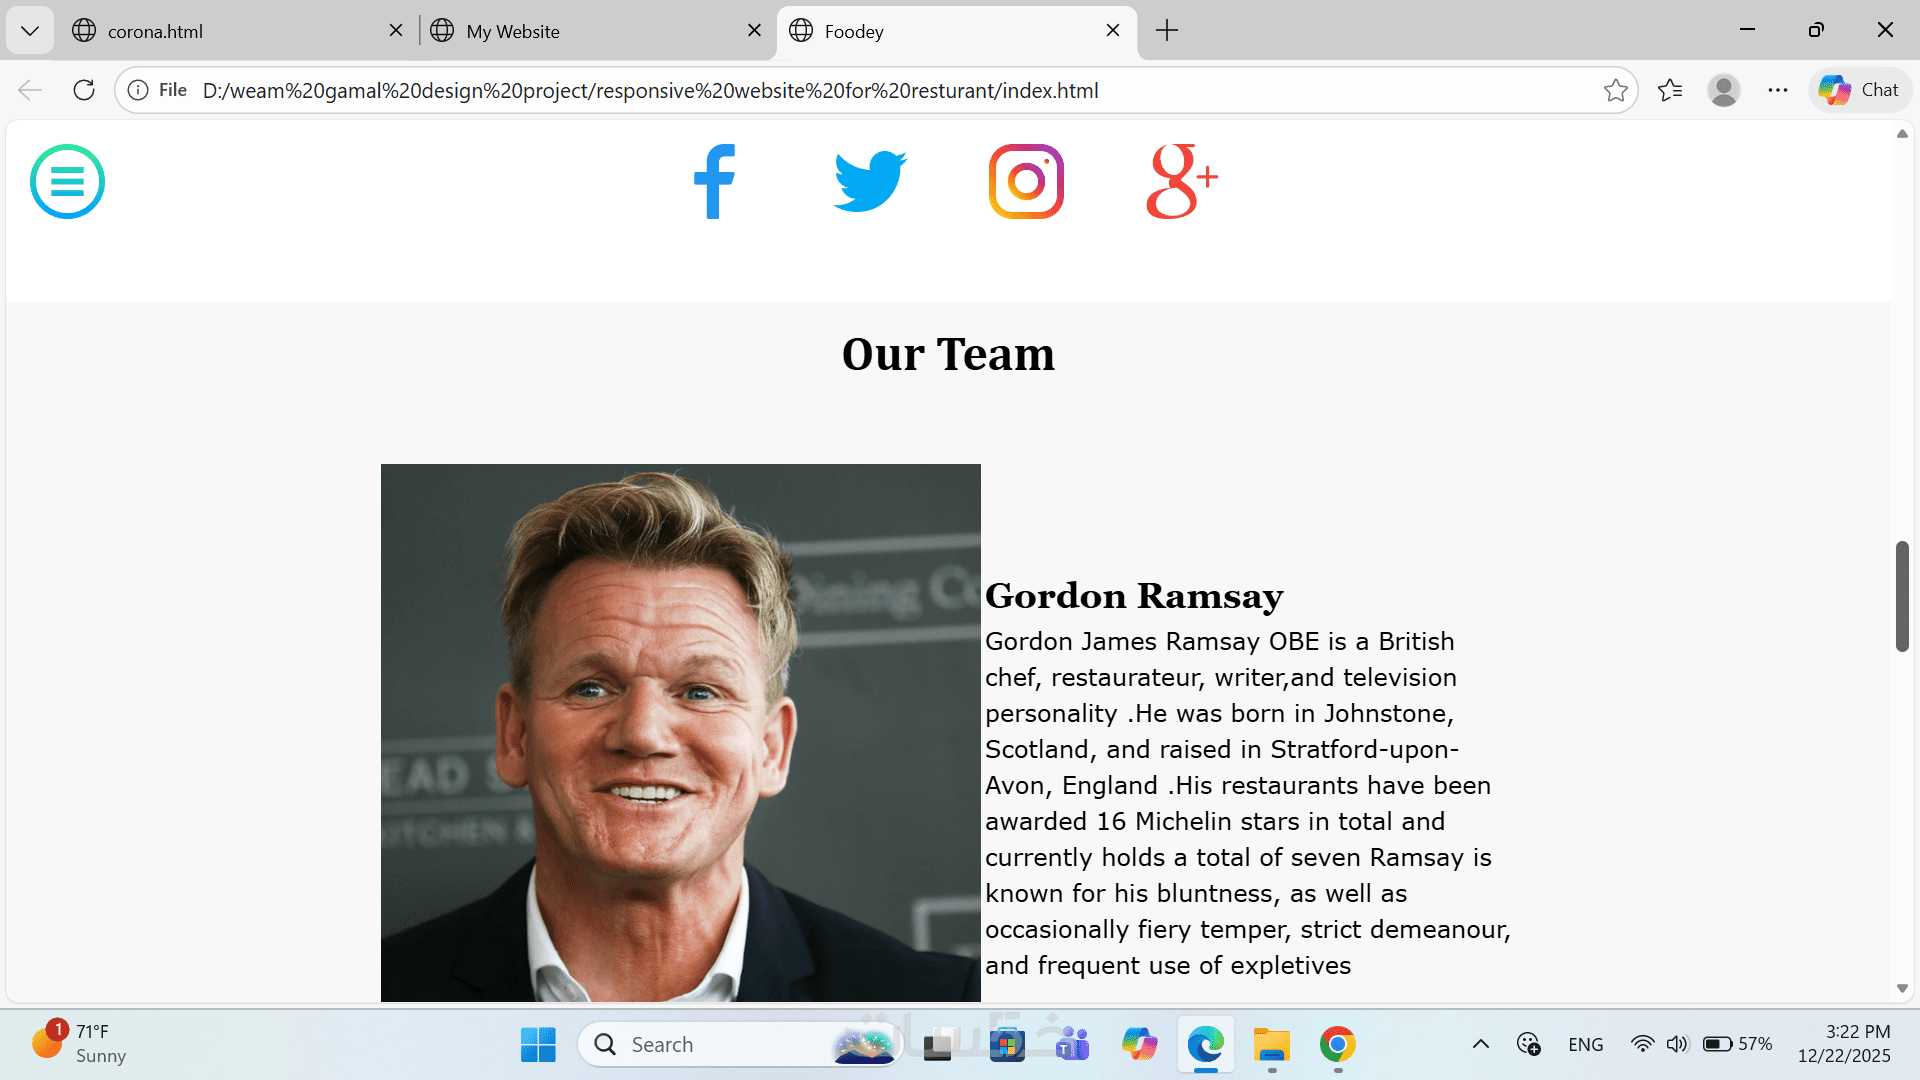Switch to the corona.html tab
Screen dimensions: 1920x1080
pos(155,31)
